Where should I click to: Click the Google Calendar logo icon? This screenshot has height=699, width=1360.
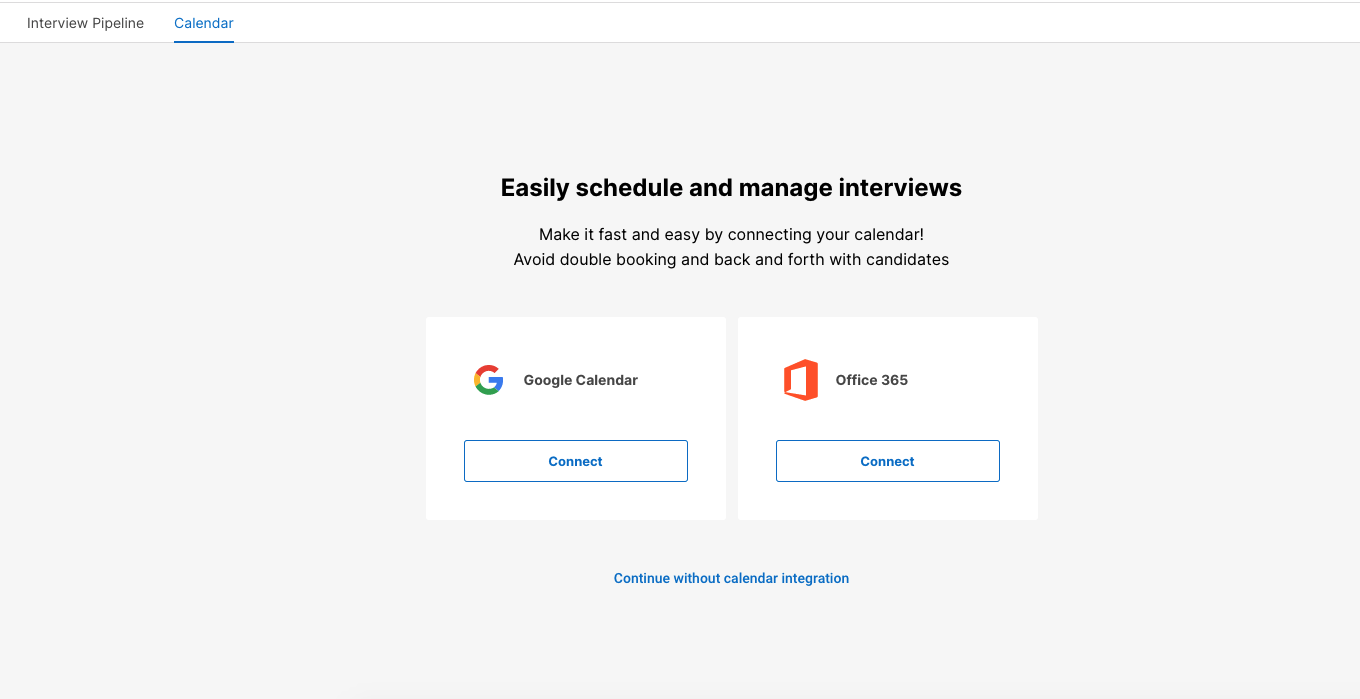(x=488, y=380)
